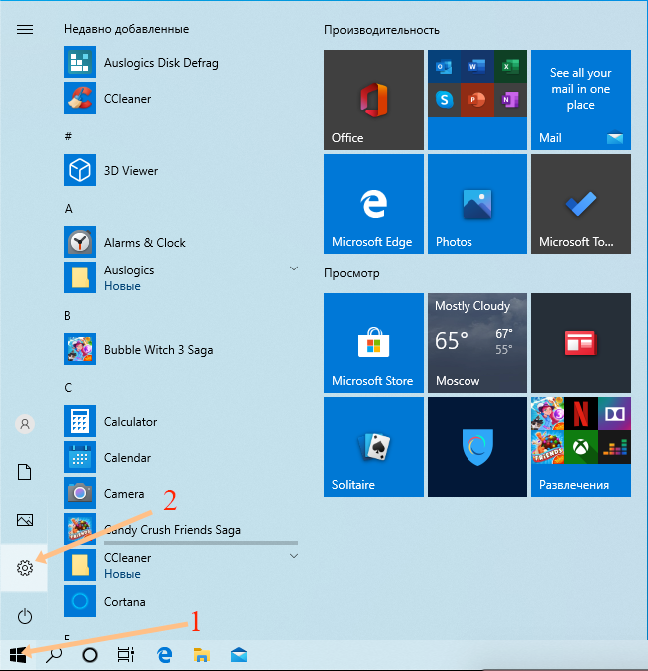Open Task View on the taskbar
Screen dimensions: 648x671
[126, 654]
